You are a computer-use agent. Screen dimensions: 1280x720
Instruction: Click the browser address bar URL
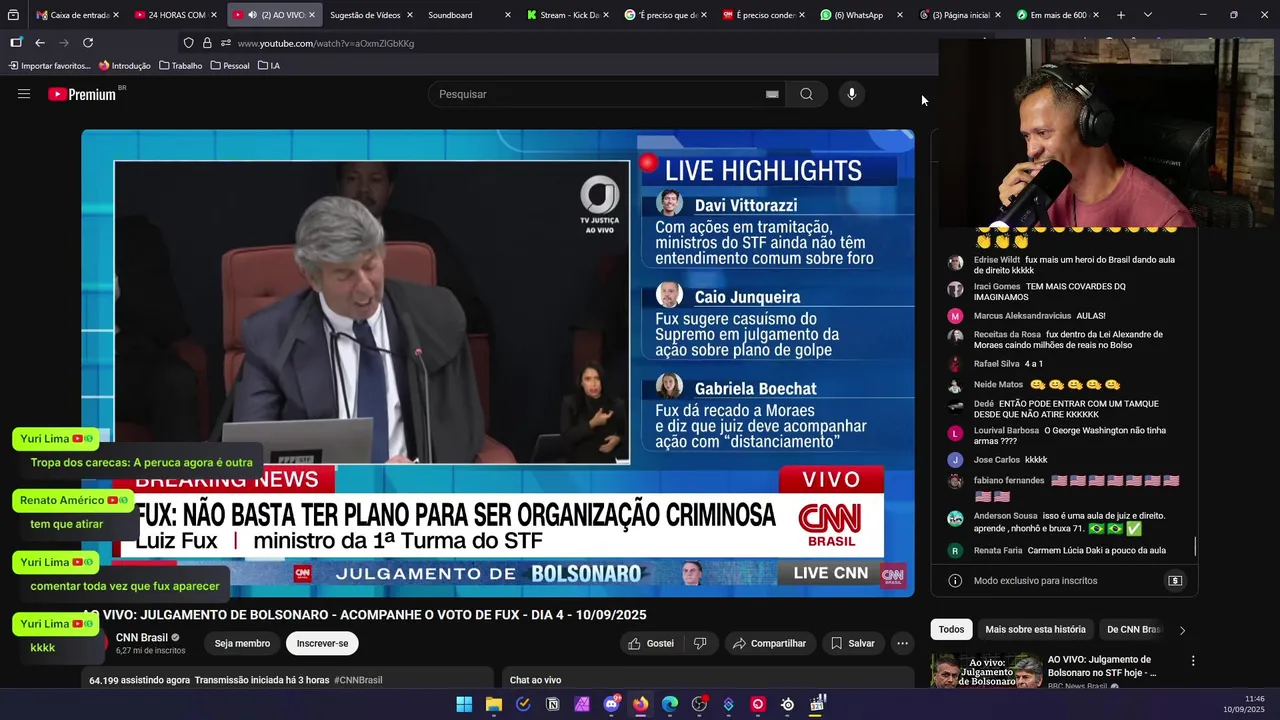(326, 43)
